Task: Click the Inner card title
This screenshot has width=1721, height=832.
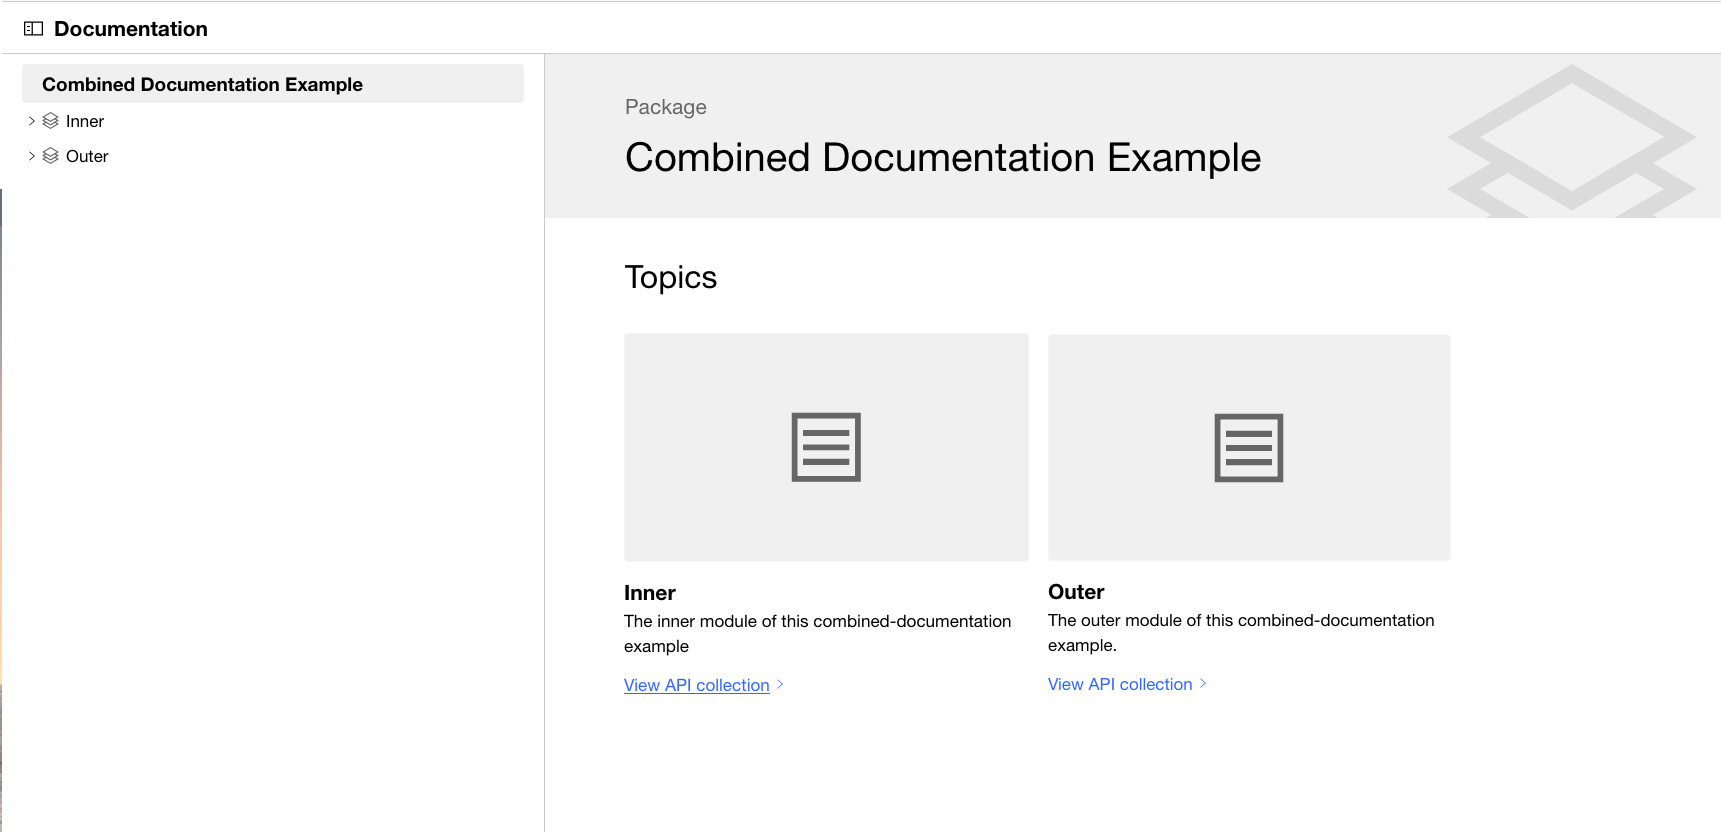Action: coord(650,593)
